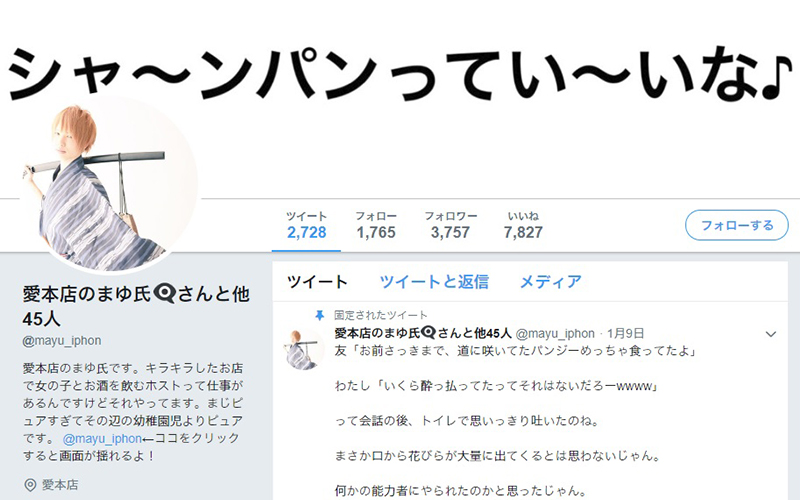Click the @mayu_iphon handle under sidebar name
Screen dimensions: 800x500
[62, 340]
